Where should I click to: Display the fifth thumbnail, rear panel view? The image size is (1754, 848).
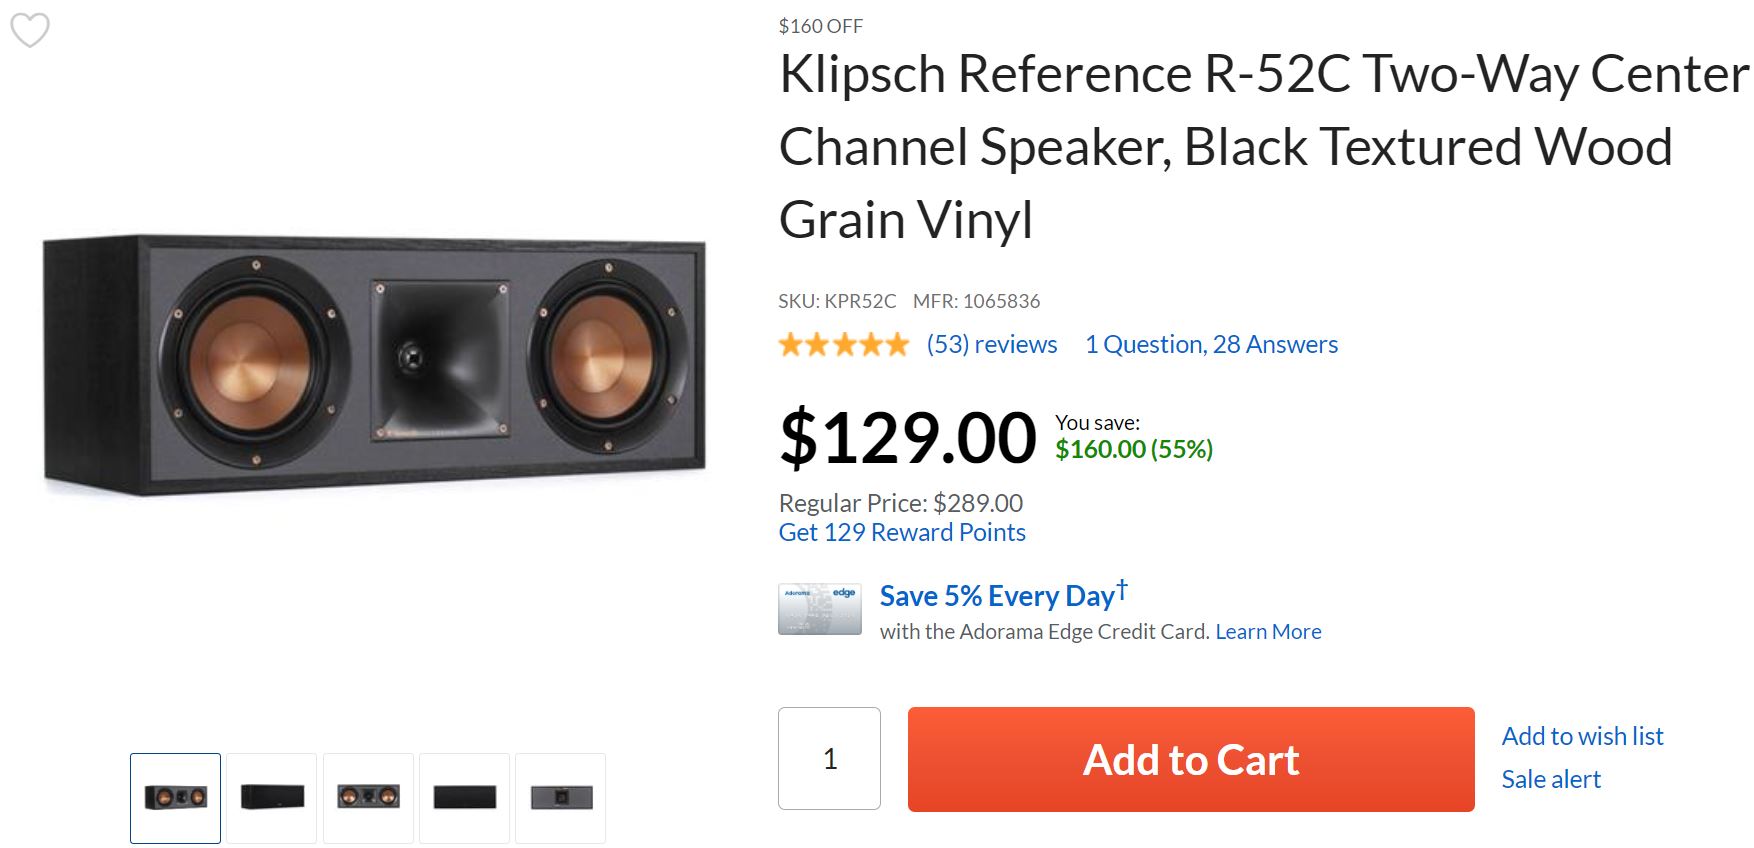561,798
